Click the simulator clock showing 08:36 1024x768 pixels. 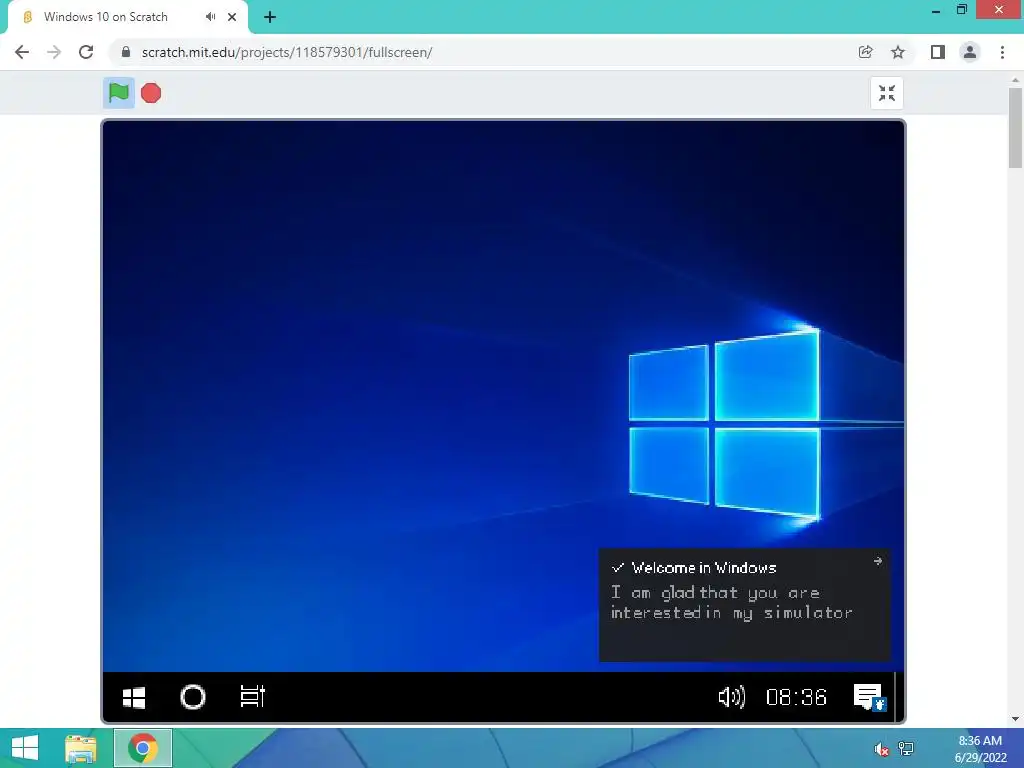796,697
